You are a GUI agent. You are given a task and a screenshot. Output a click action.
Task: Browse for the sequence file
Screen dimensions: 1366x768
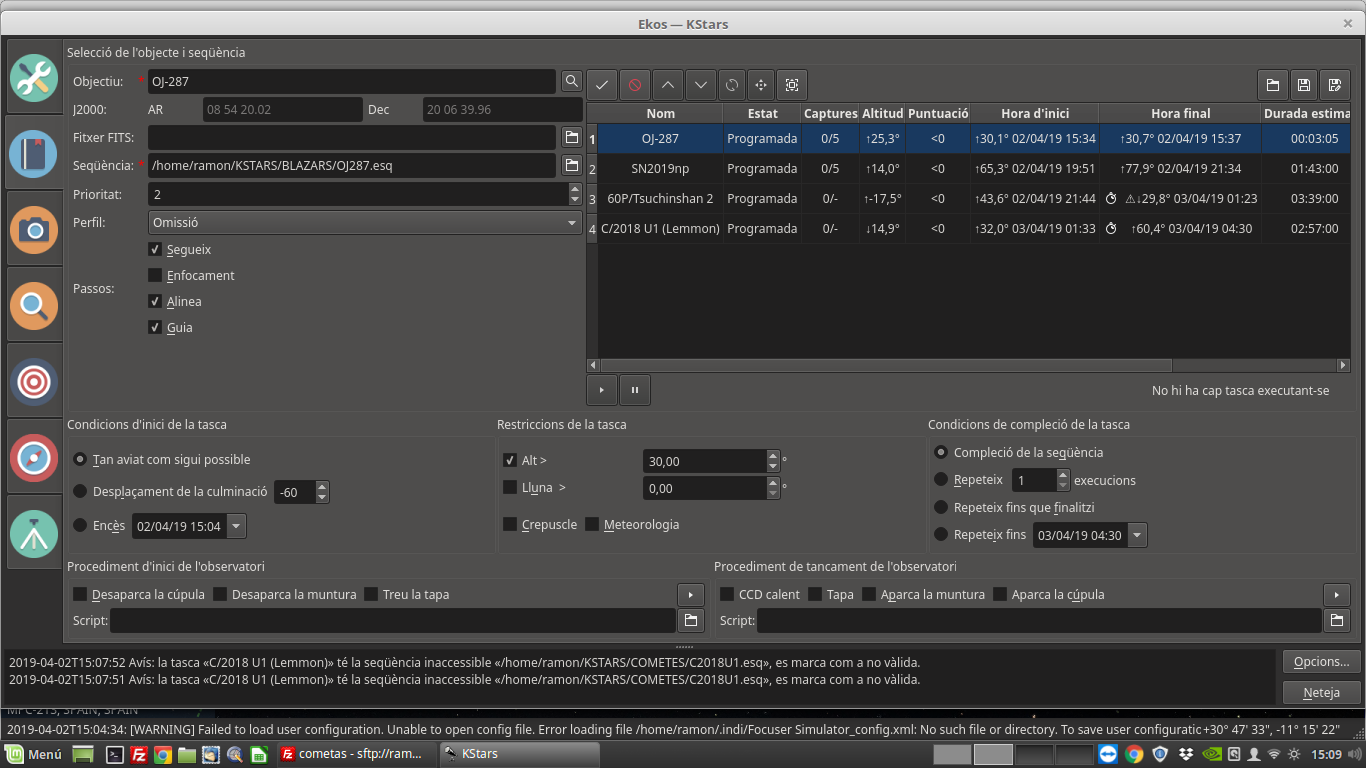point(571,165)
